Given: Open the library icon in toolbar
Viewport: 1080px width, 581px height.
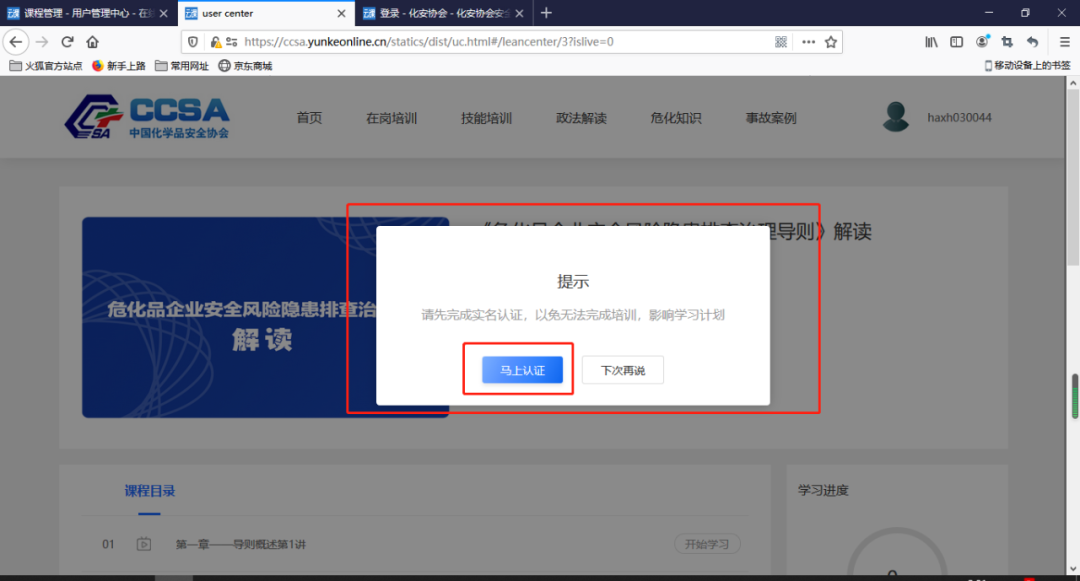Looking at the screenshot, I should point(931,42).
